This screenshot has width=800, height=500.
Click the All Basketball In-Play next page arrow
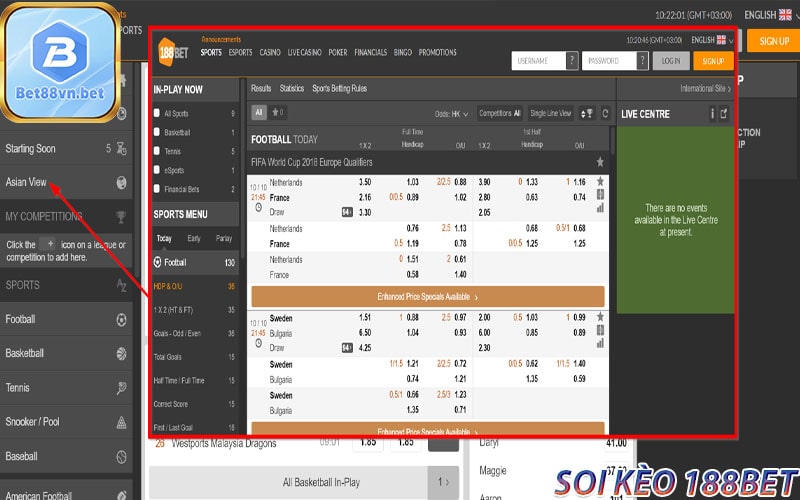443,482
